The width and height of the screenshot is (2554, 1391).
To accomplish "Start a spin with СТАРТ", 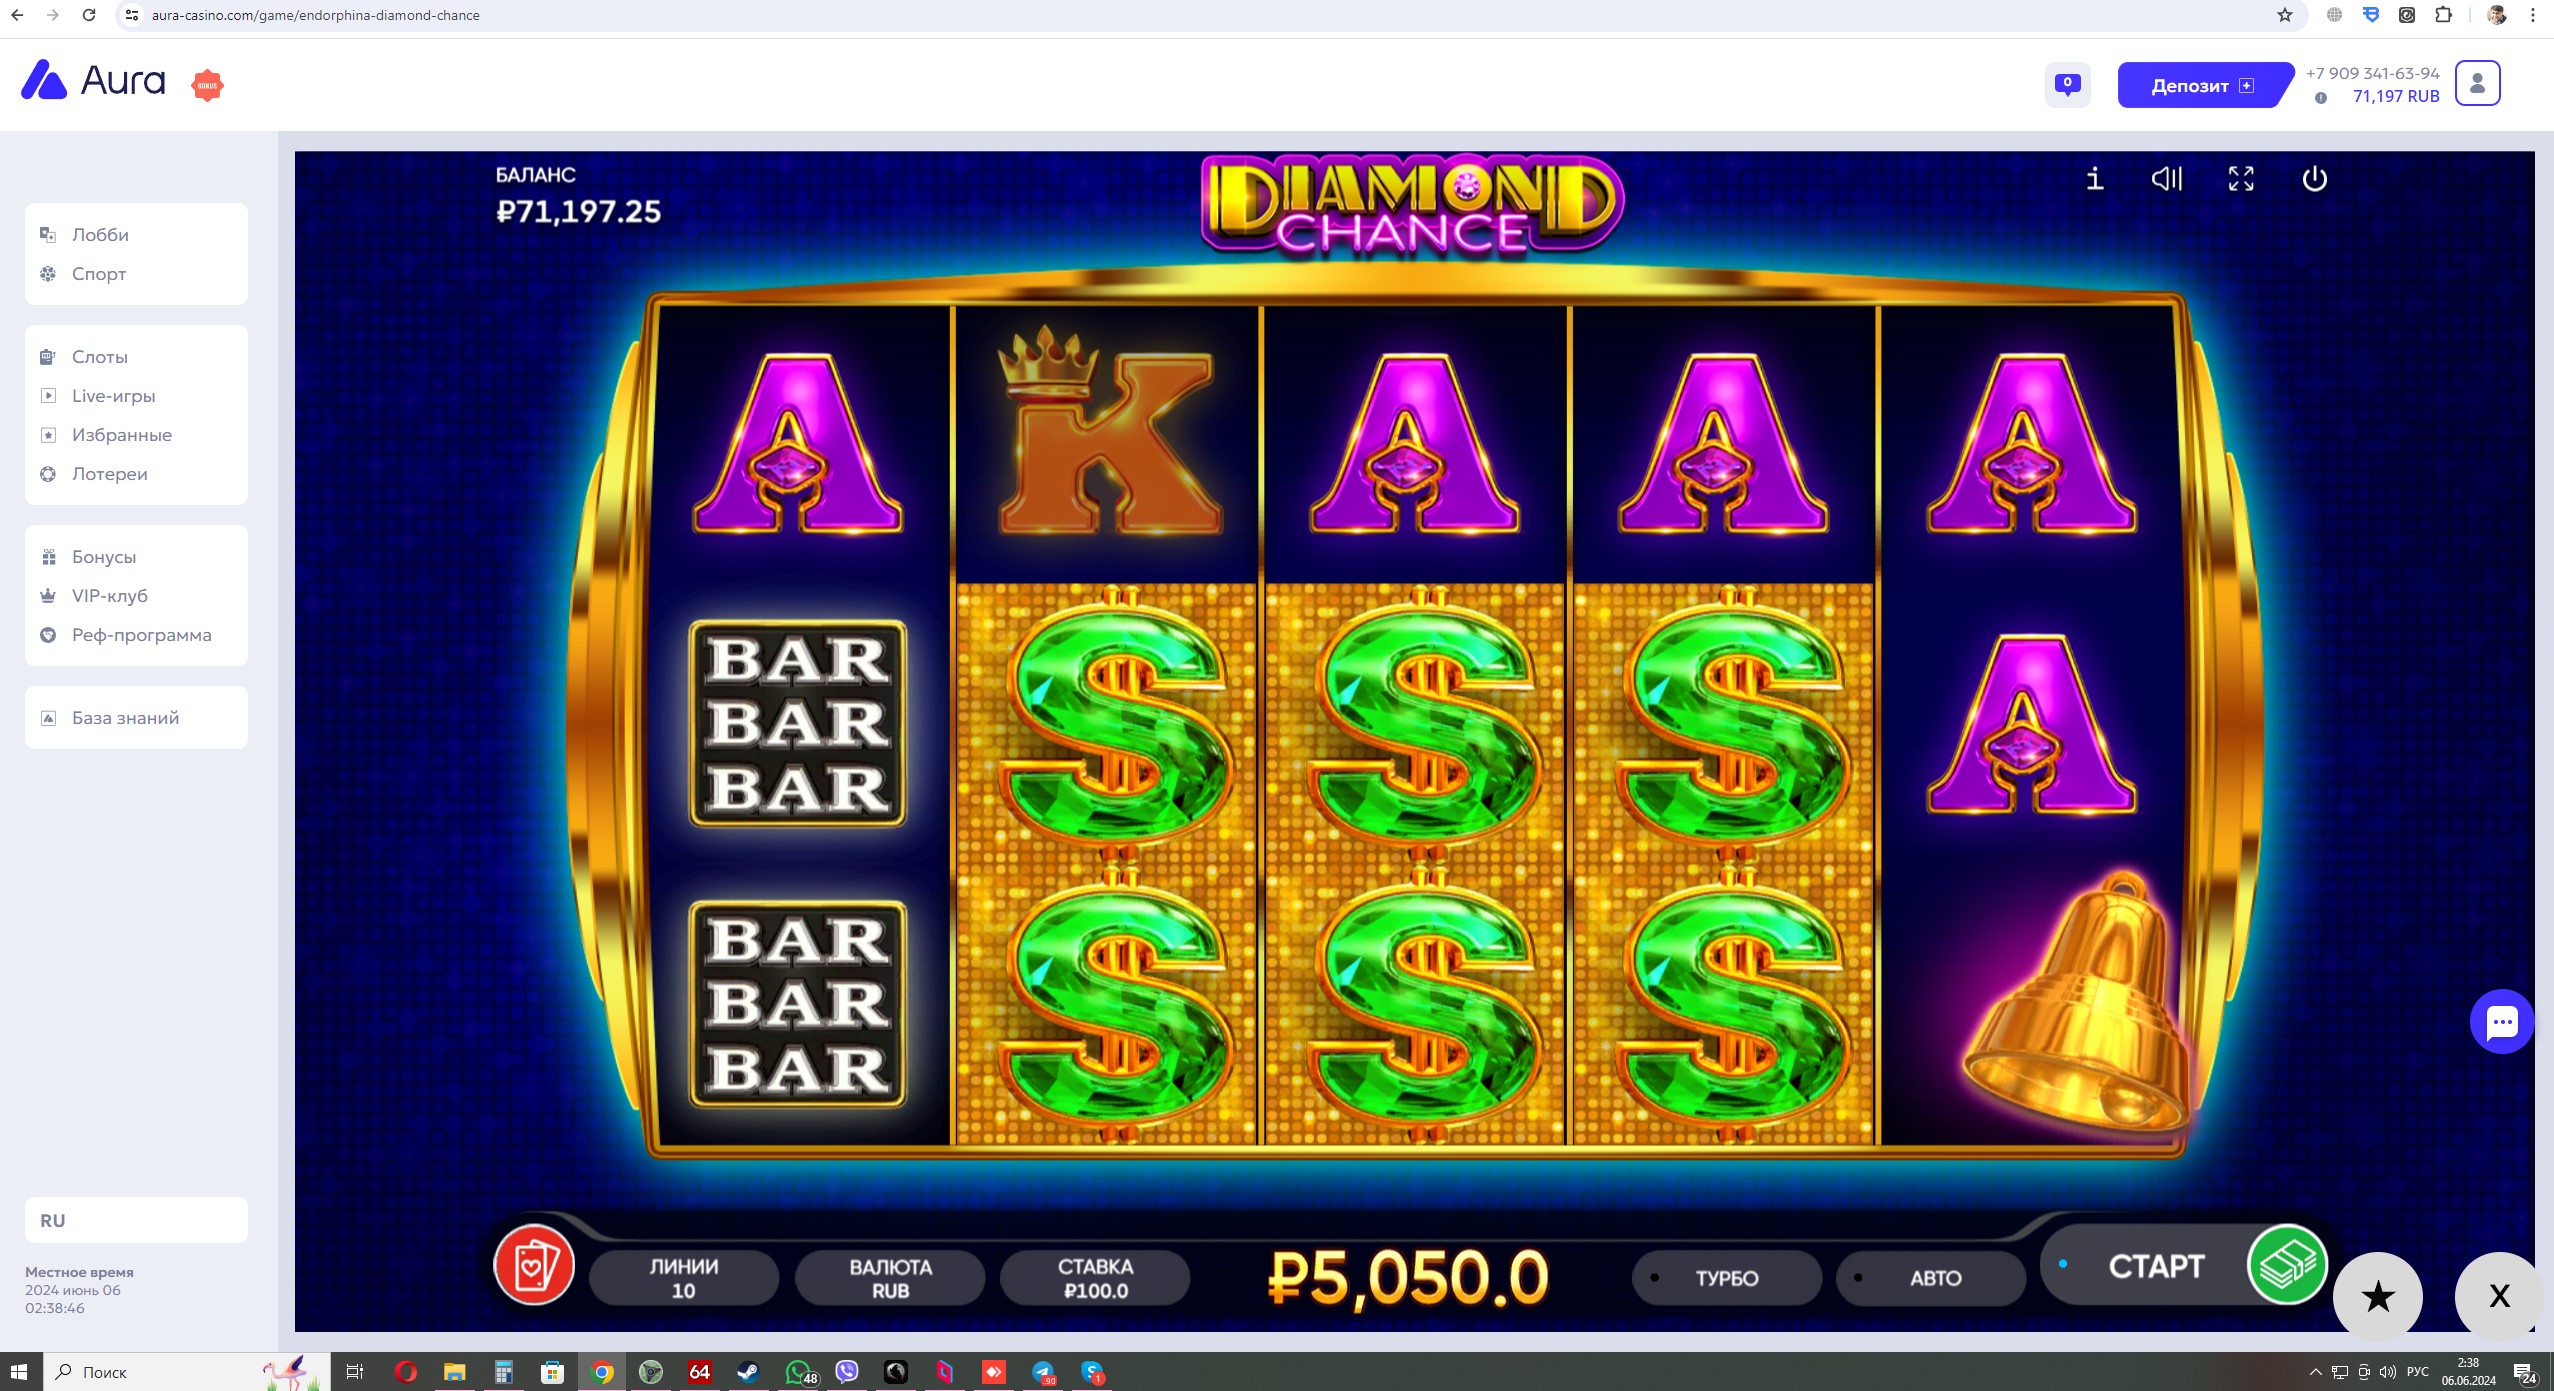I will (2156, 1266).
